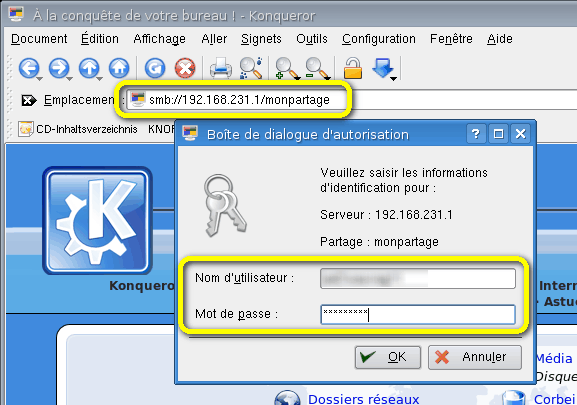Click the padlock security icon
This screenshot has height=405, width=577.
[x=353, y=68]
